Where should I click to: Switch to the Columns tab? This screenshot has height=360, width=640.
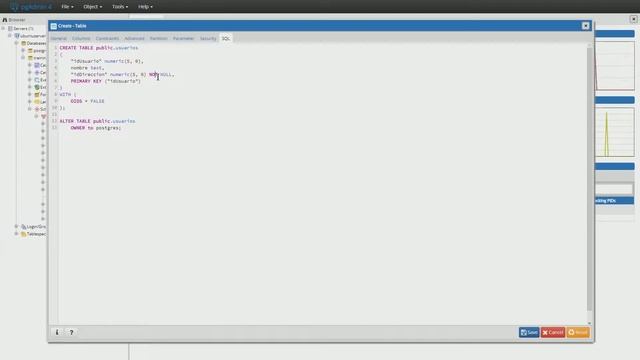tap(81, 38)
